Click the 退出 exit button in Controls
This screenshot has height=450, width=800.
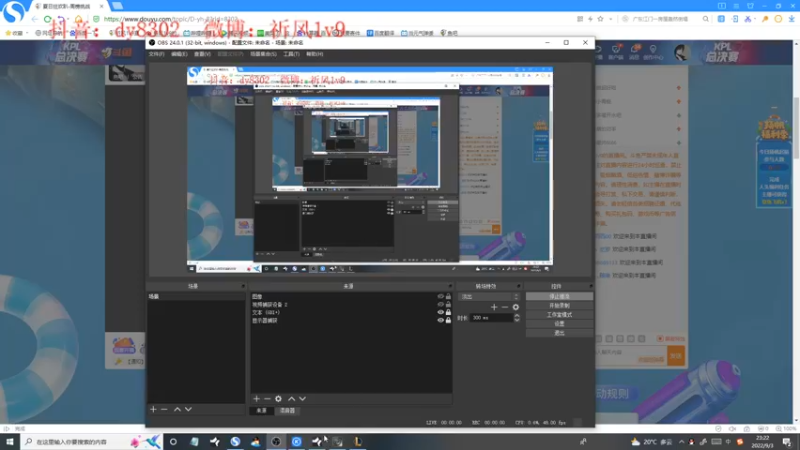point(559,333)
